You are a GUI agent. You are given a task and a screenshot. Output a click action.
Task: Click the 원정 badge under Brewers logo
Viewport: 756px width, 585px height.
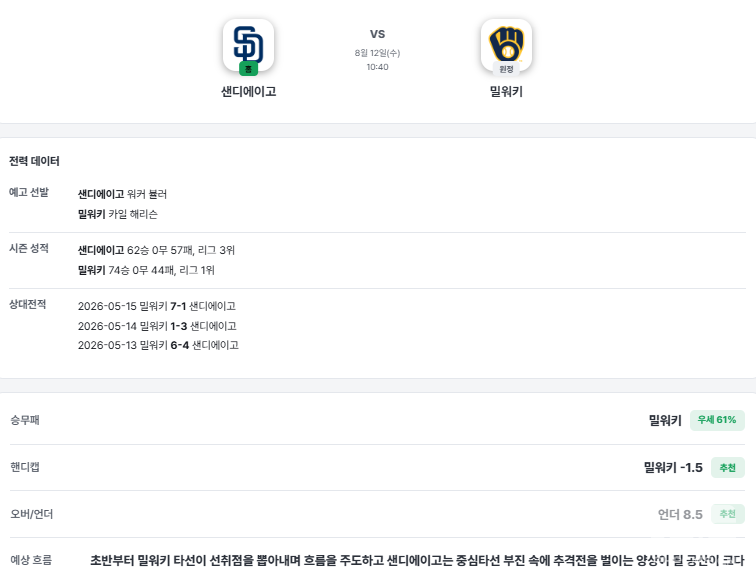pos(506,69)
